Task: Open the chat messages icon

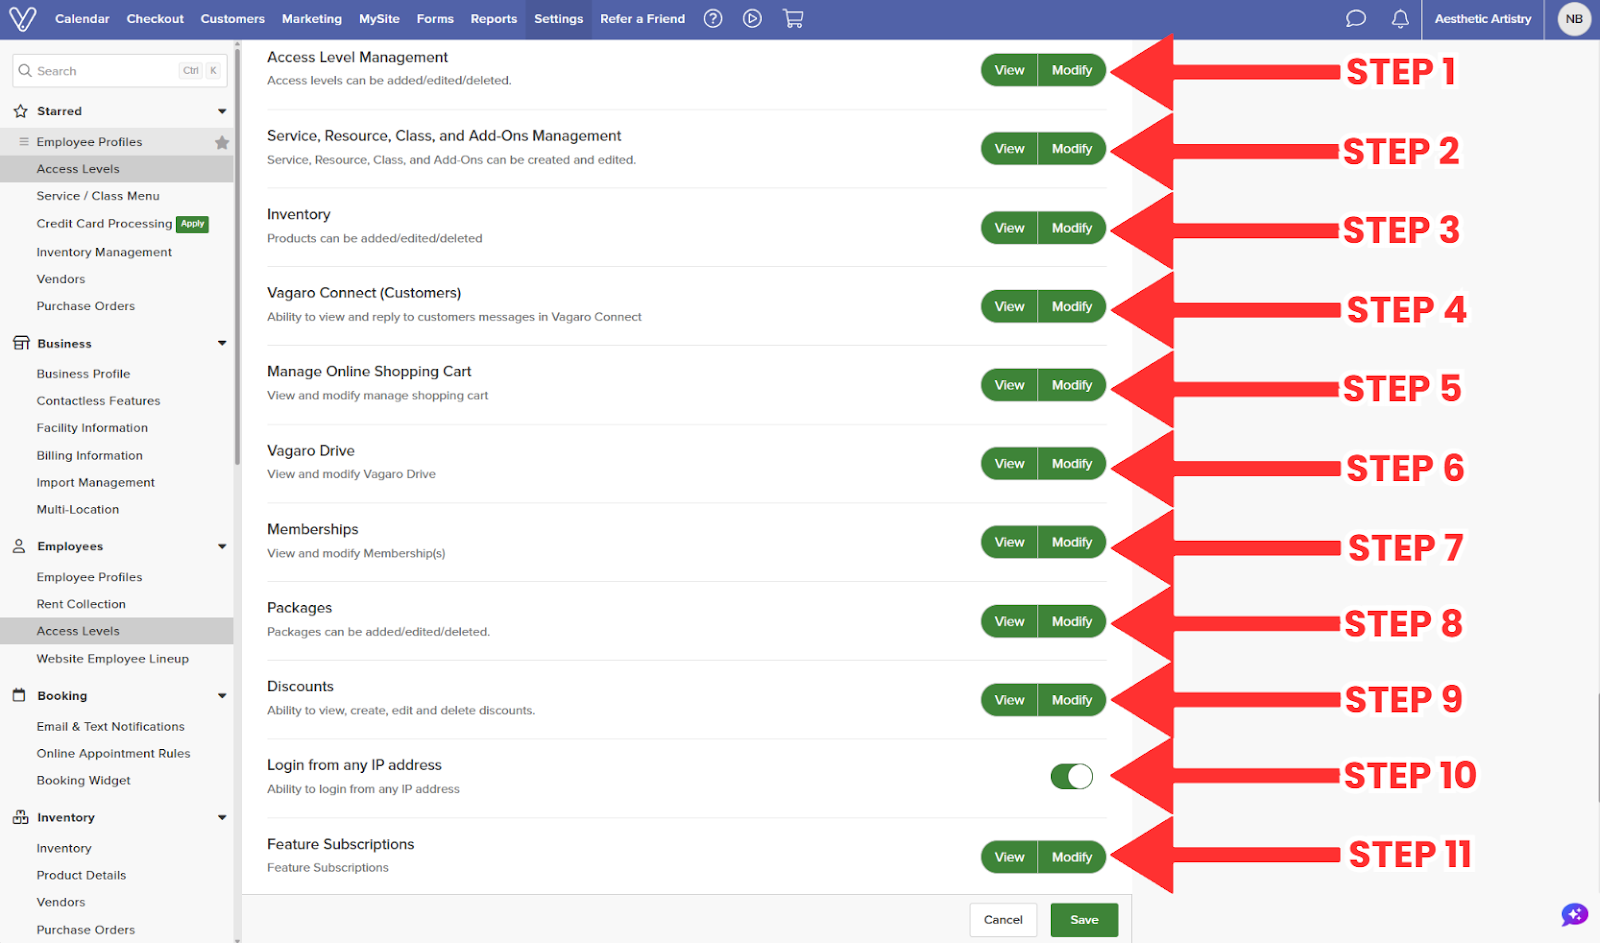Action: pos(1356,18)
